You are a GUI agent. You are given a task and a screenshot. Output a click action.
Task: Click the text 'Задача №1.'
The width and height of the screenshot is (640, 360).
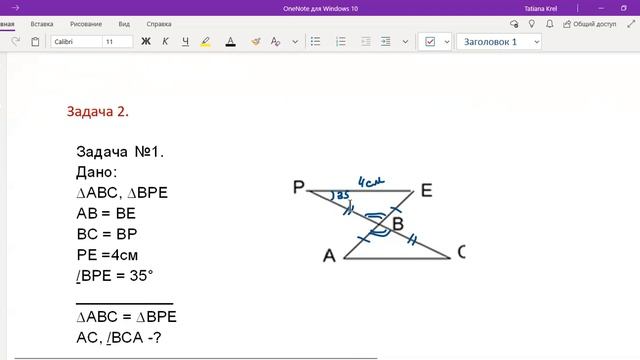coord(120,152)
